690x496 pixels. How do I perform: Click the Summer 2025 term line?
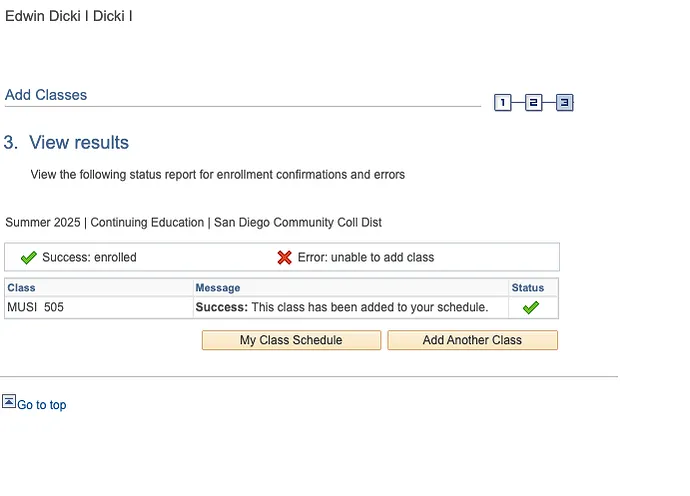click(193, 222)
